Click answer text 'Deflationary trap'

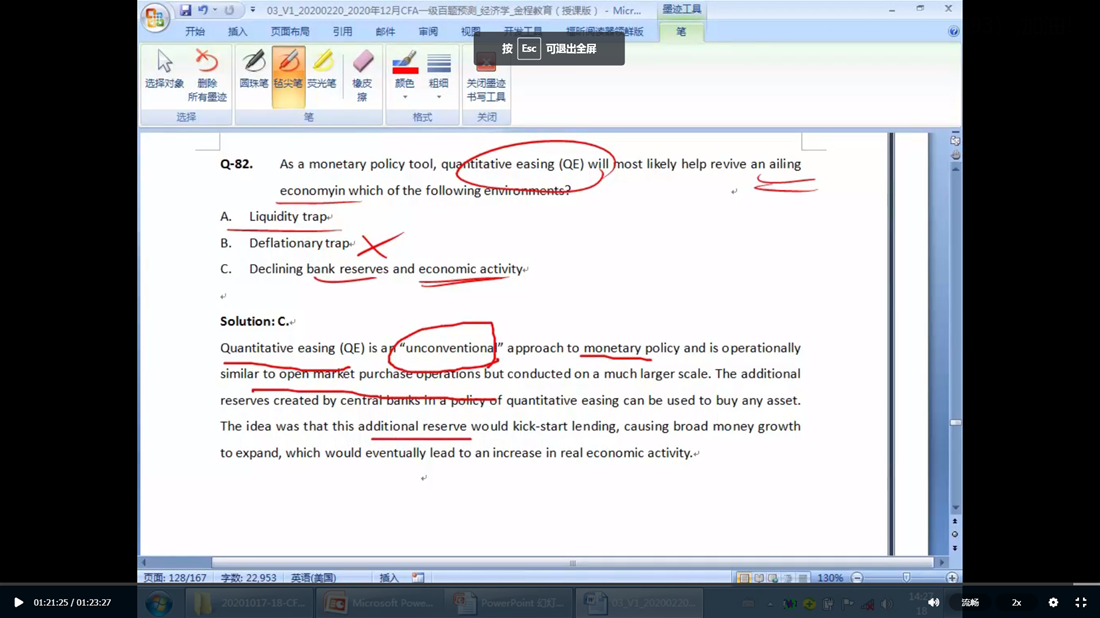[x=299, y=243]
